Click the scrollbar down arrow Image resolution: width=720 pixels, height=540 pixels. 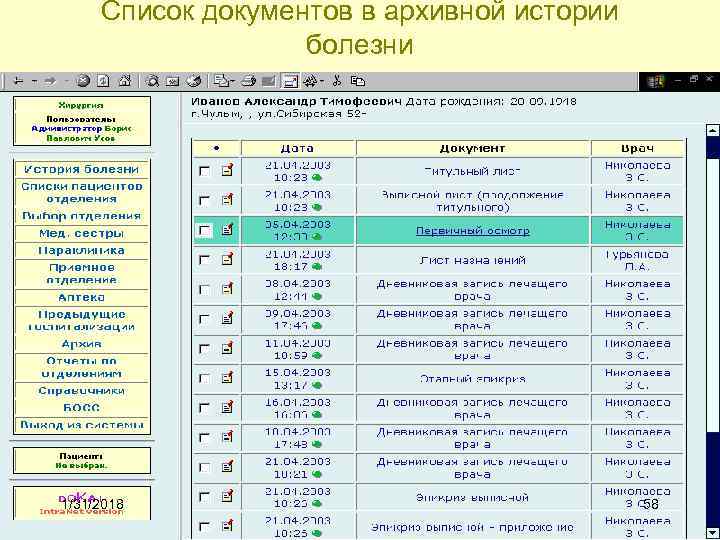tap(713, 533)
